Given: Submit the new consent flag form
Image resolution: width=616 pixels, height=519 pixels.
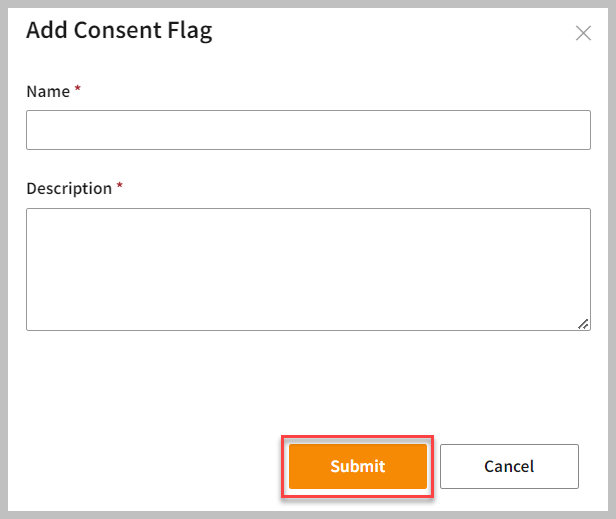Looking at the screenshot, I should 358,466.
